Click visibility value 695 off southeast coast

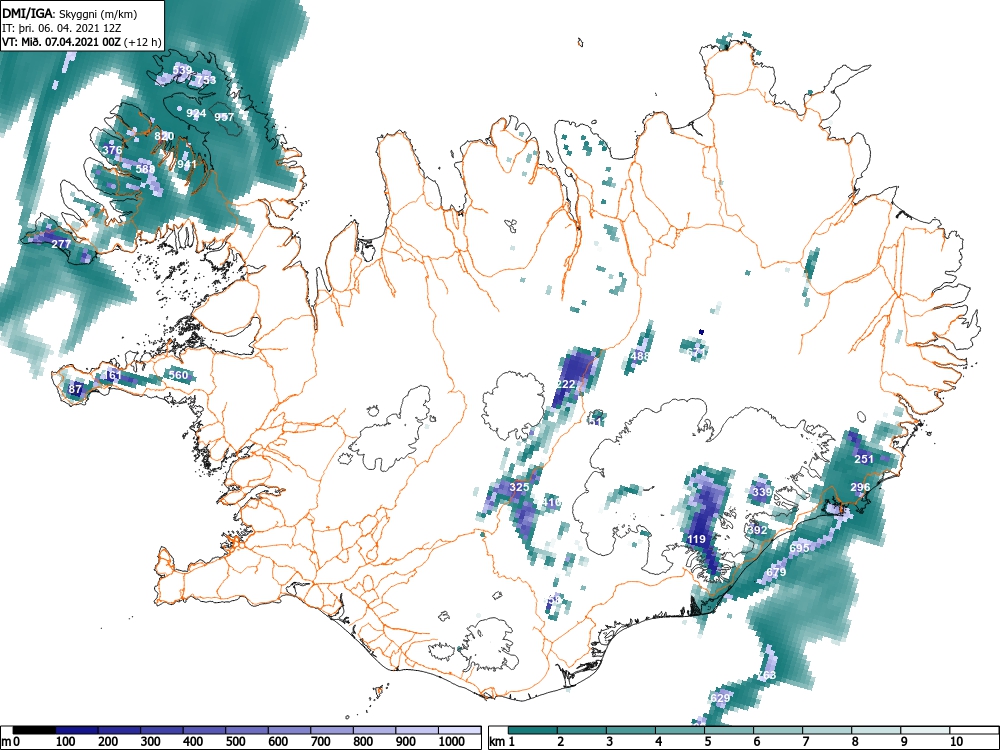point(799,548)
